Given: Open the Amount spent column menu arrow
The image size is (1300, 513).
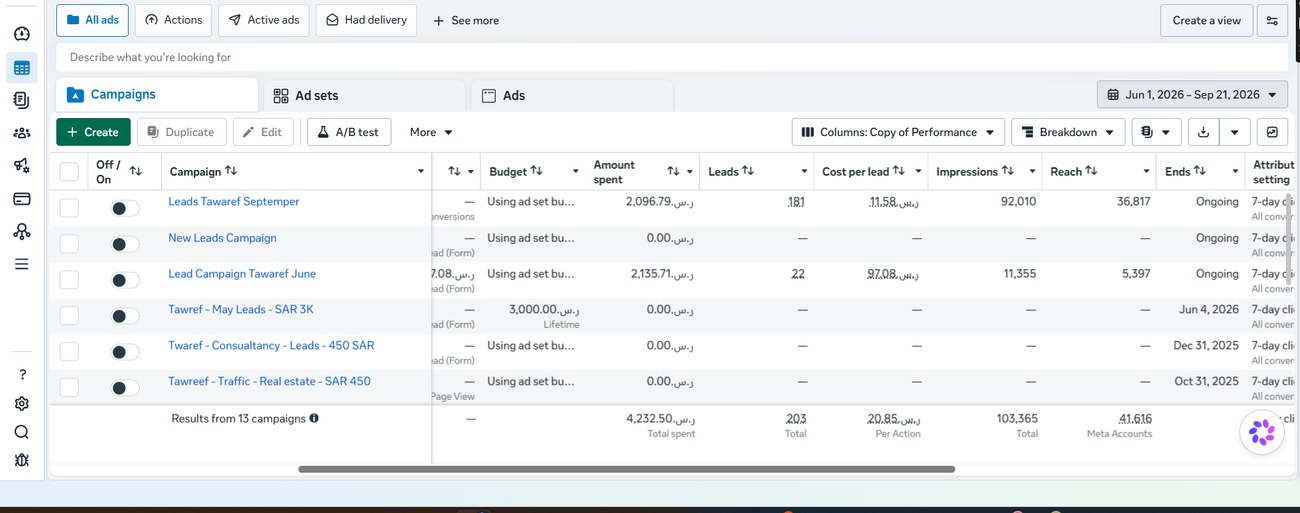Looking at the screenshot, I should pyautogui.click(x=689, y=172).
